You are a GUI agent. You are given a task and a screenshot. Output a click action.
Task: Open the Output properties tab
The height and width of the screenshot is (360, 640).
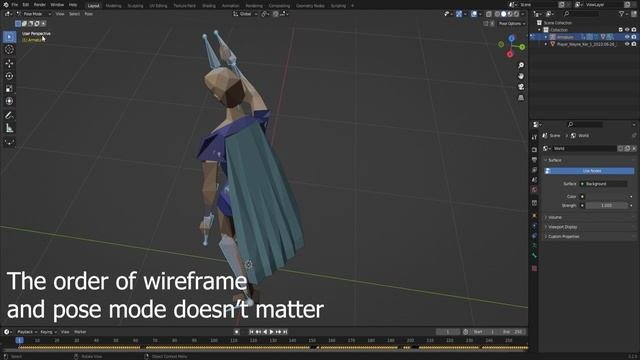pos(534,160)
